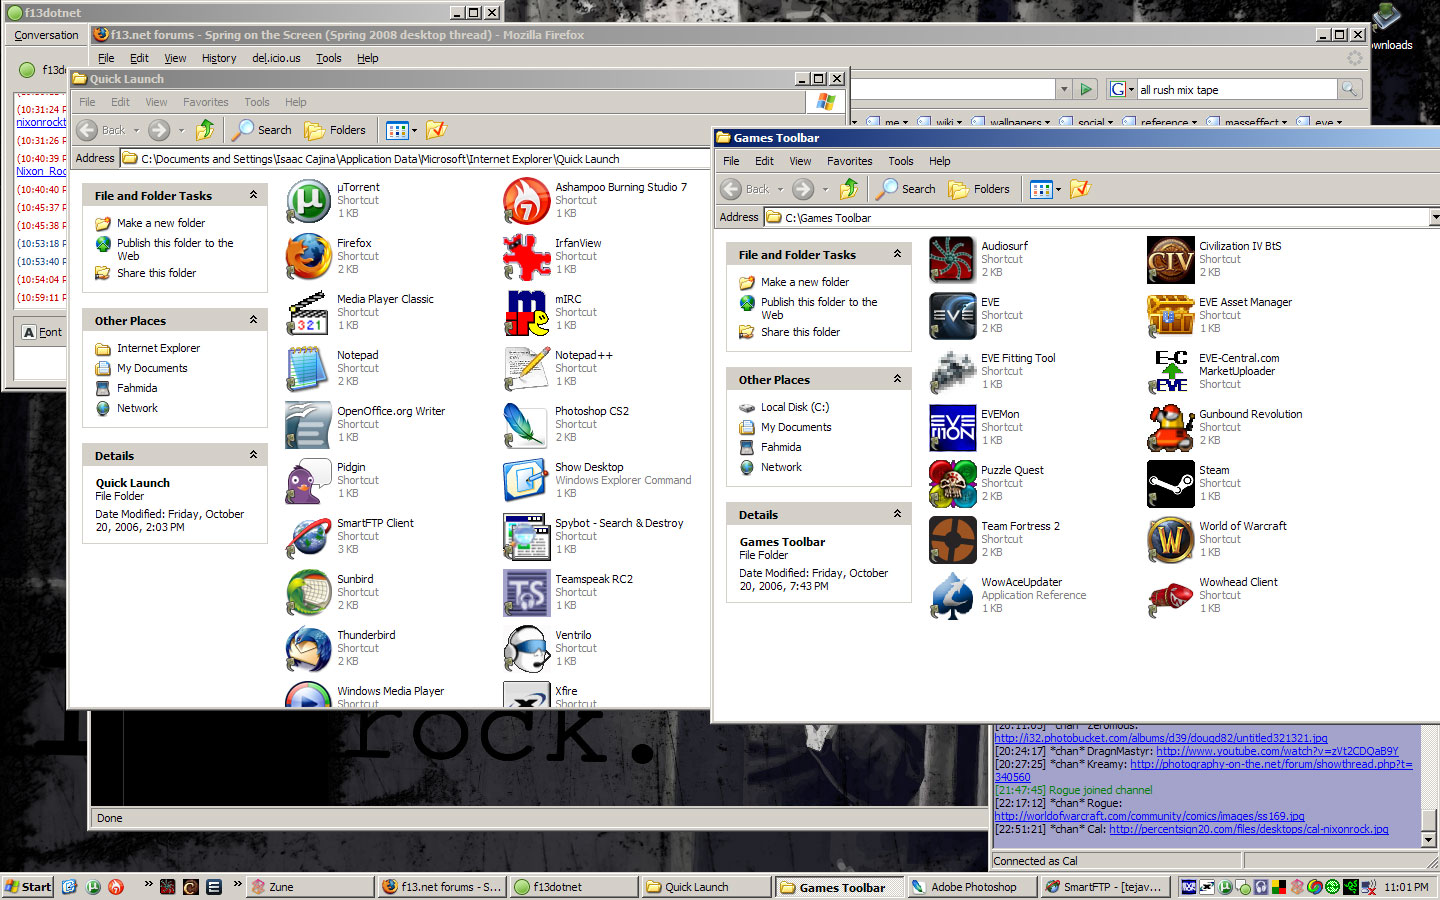Open History menu in Firefox
The height and width of the screenshot is (900, 1440).
tap(219, 58)
